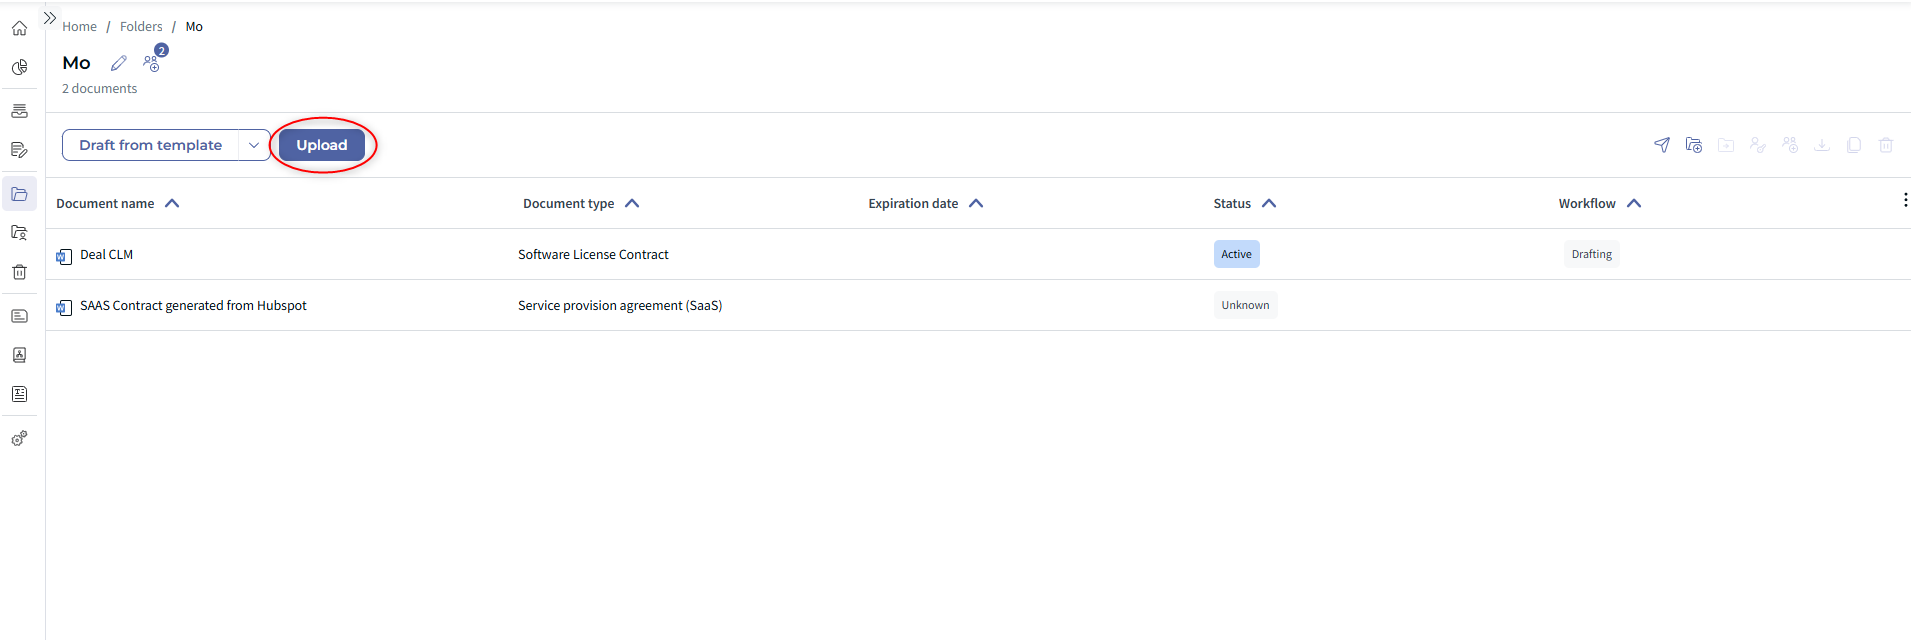Open SAAS Contract generated from Hubspot document
Screen dimensions: 1911x640
point(193,306)
